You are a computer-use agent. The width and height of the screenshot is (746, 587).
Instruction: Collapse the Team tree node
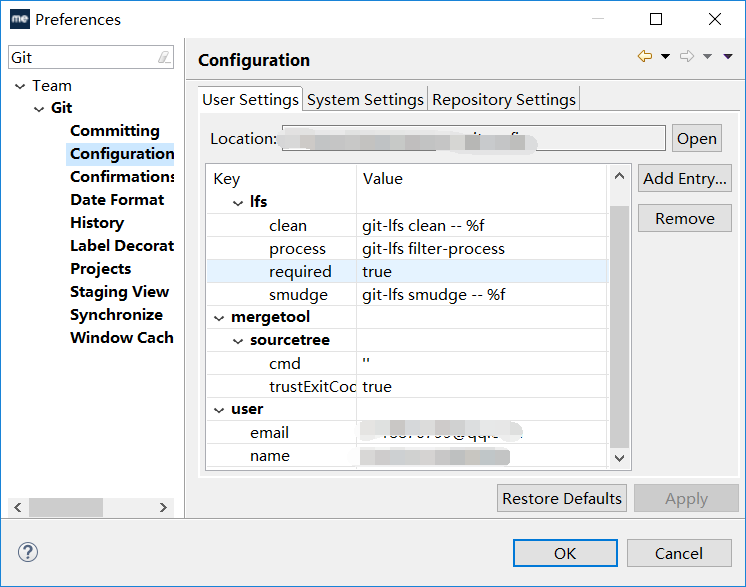(19, 87)
